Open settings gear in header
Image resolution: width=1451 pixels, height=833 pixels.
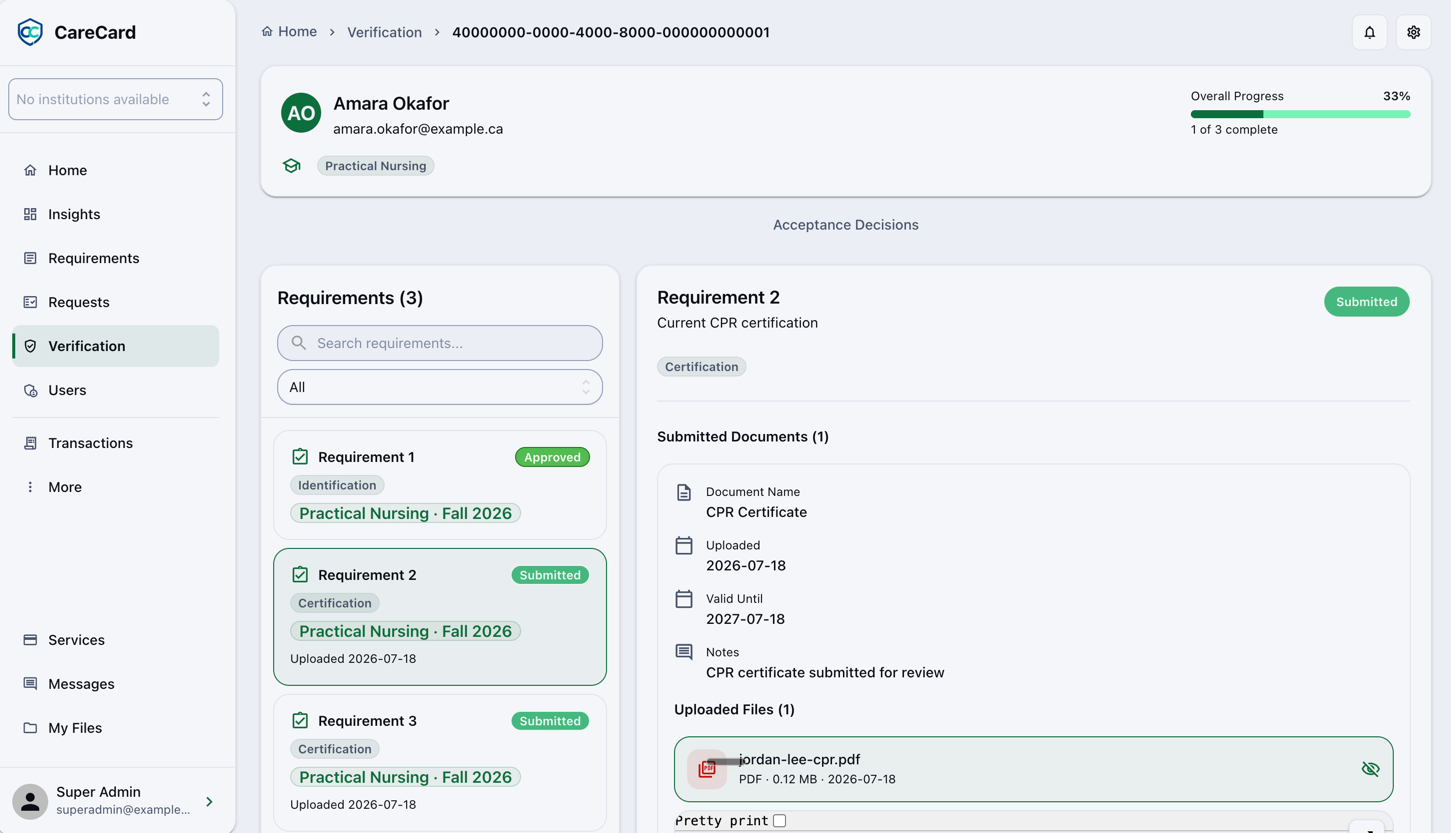[1414, 32]
